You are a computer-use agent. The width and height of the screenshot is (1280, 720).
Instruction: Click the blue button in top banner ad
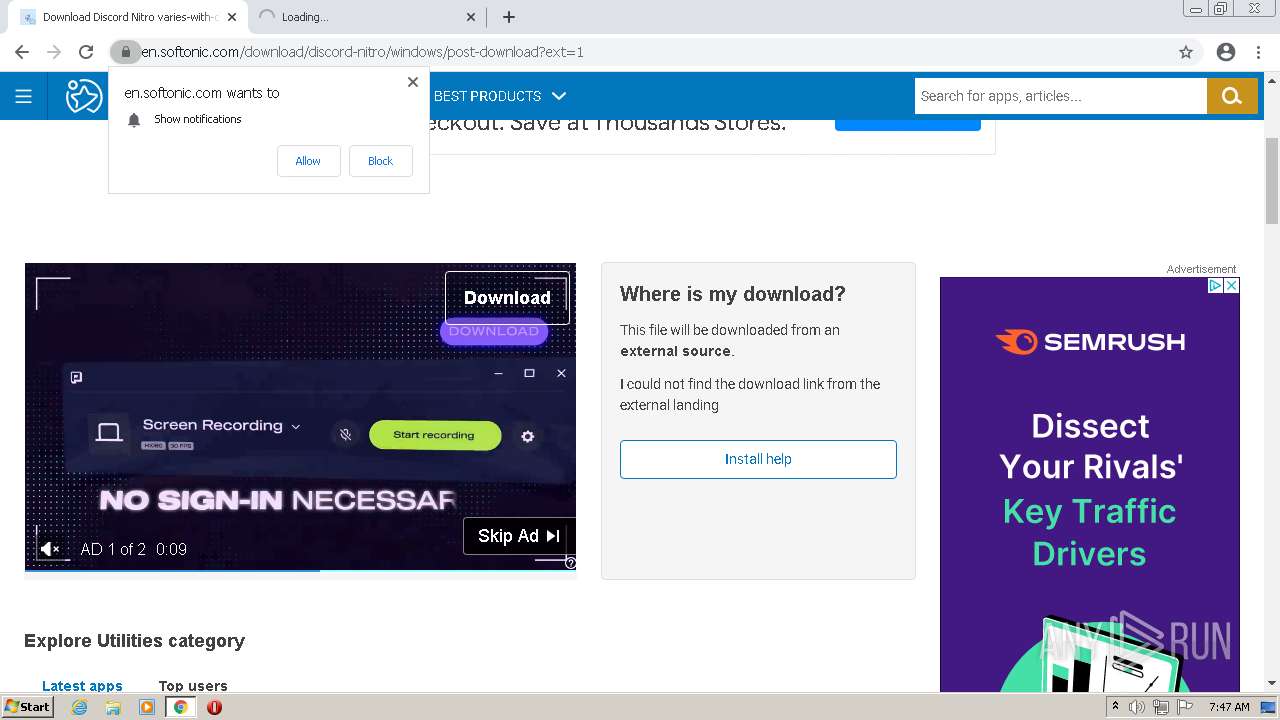908,124
